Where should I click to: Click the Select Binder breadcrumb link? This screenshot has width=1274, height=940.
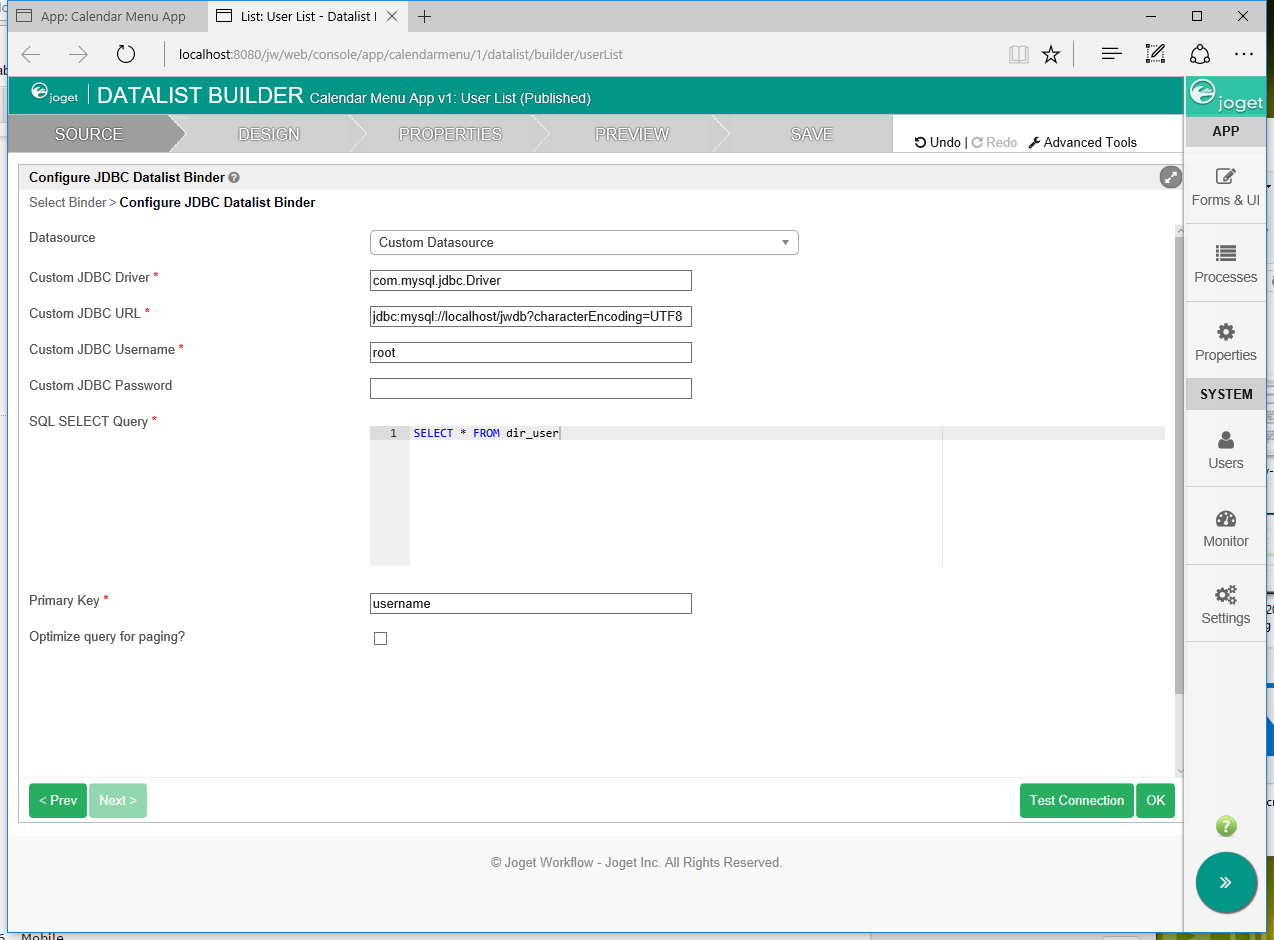pyautogui.click(x=67, y=202)
